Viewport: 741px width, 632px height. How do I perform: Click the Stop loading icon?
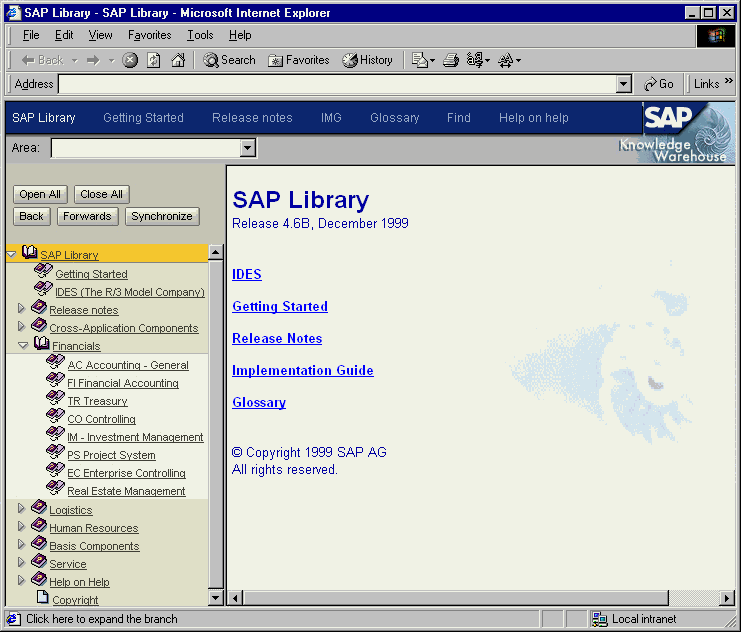(130, 60)
